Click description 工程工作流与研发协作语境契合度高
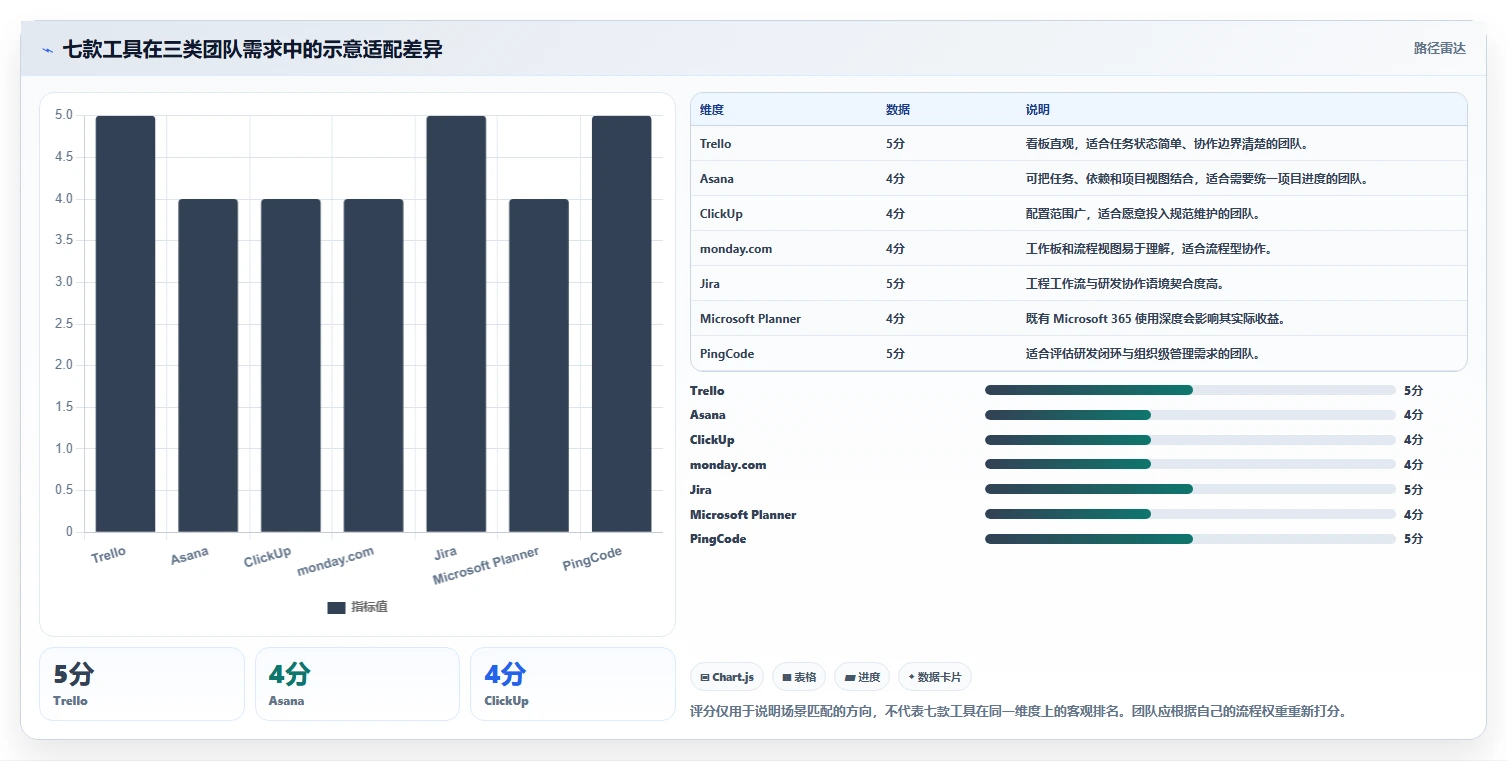This screenshot has width=1507, height=761. click(x=1128, y=284)
